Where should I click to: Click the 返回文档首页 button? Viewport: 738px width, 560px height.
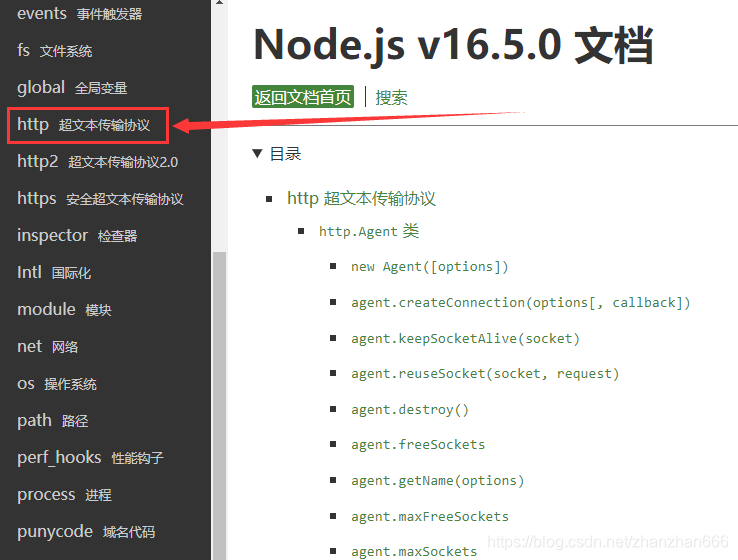(303, 97)
